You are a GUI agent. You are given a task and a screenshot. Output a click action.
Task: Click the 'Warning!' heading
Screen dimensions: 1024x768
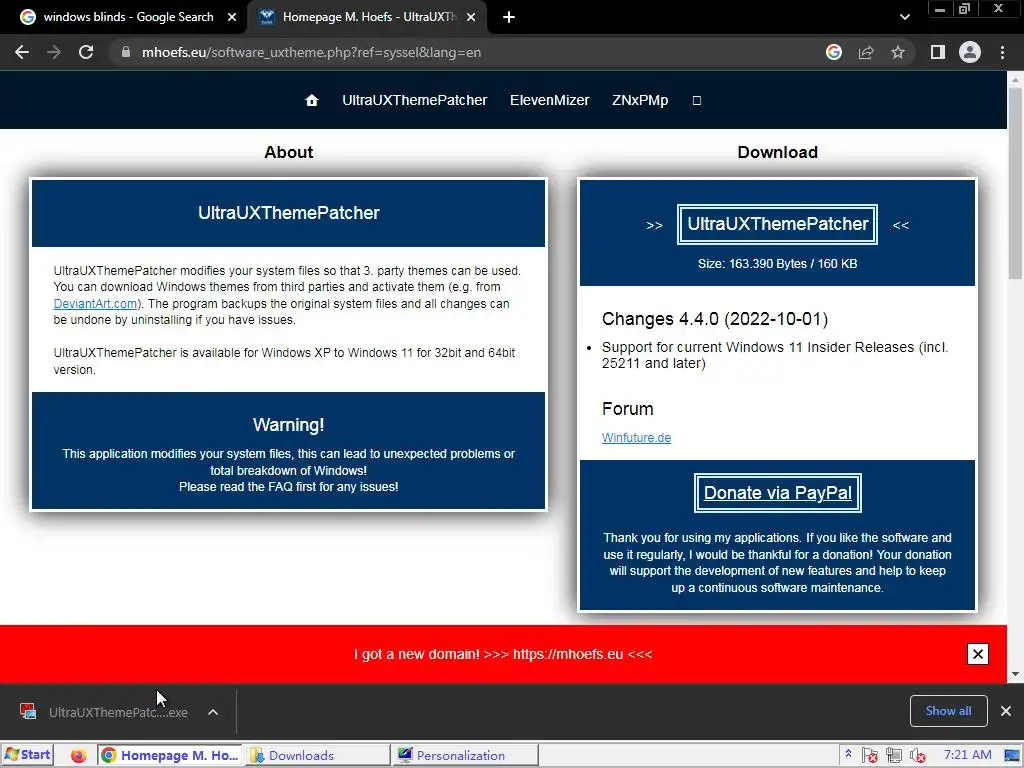pyautogui.click(x=288, y=425)
